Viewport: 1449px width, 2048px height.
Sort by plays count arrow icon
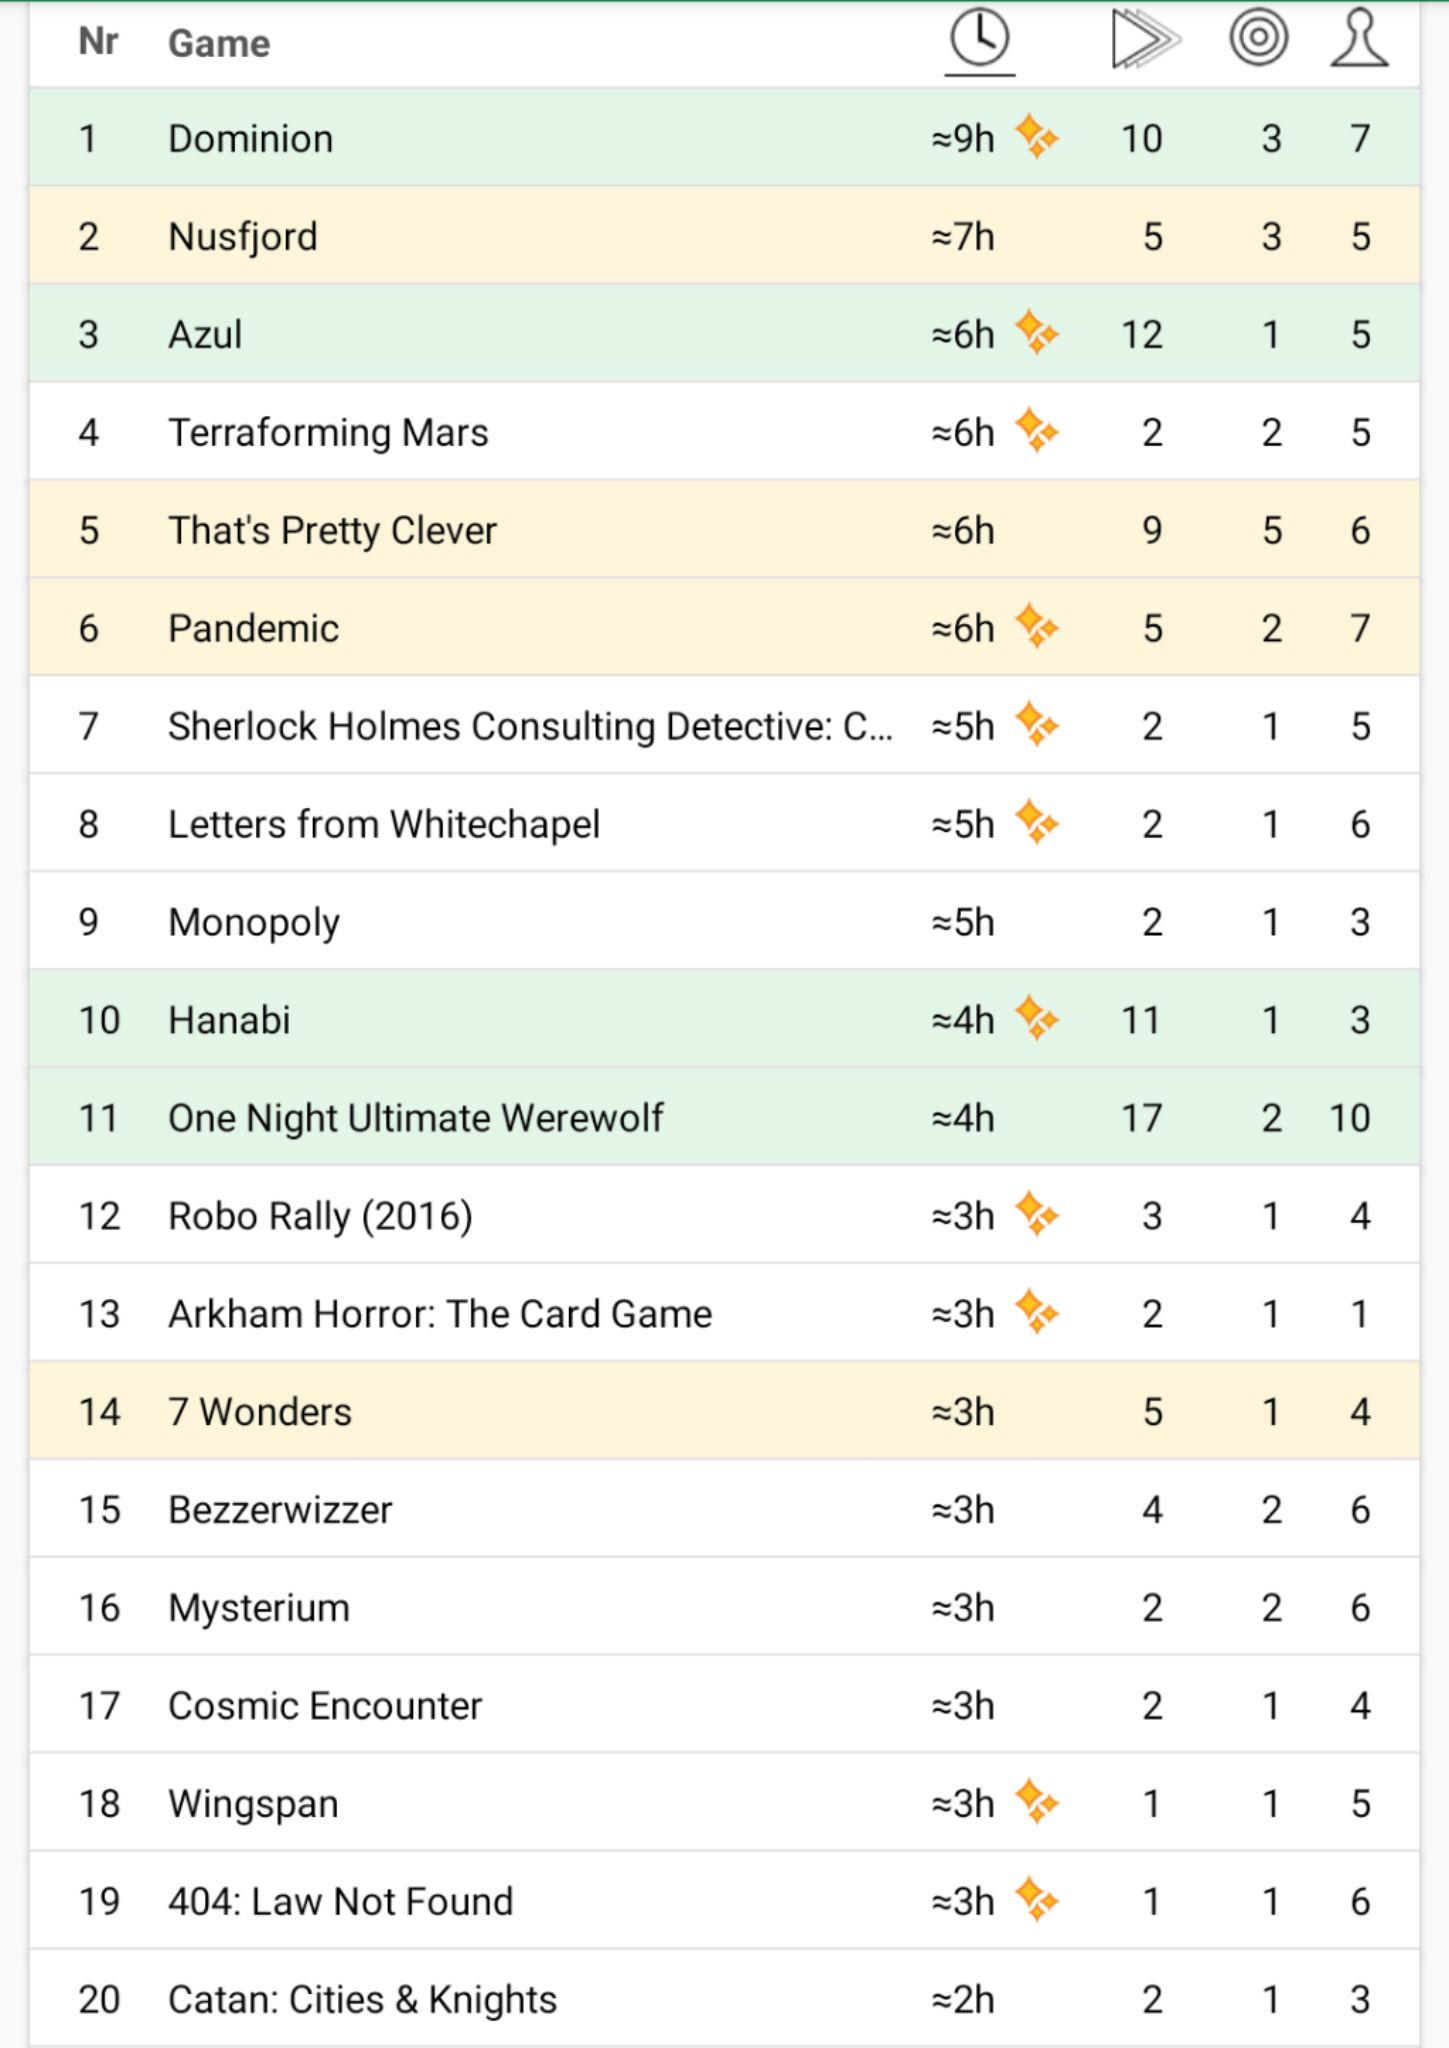click(x=1145, y=40)
